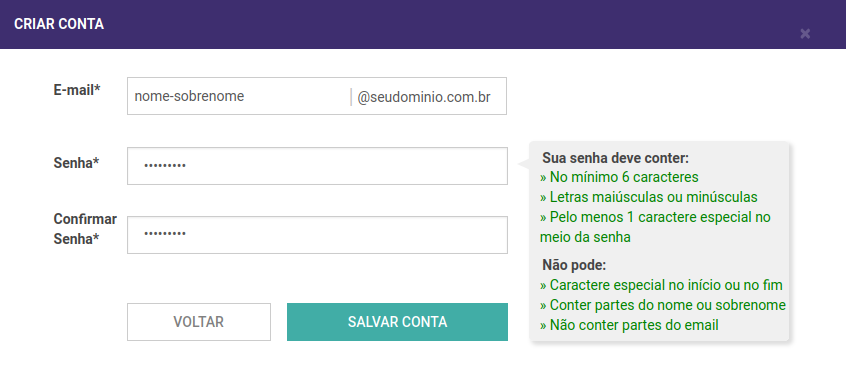Click the E-mail* field label
Viewport: 846px width, 366px height.
click(x=77, y=90)
